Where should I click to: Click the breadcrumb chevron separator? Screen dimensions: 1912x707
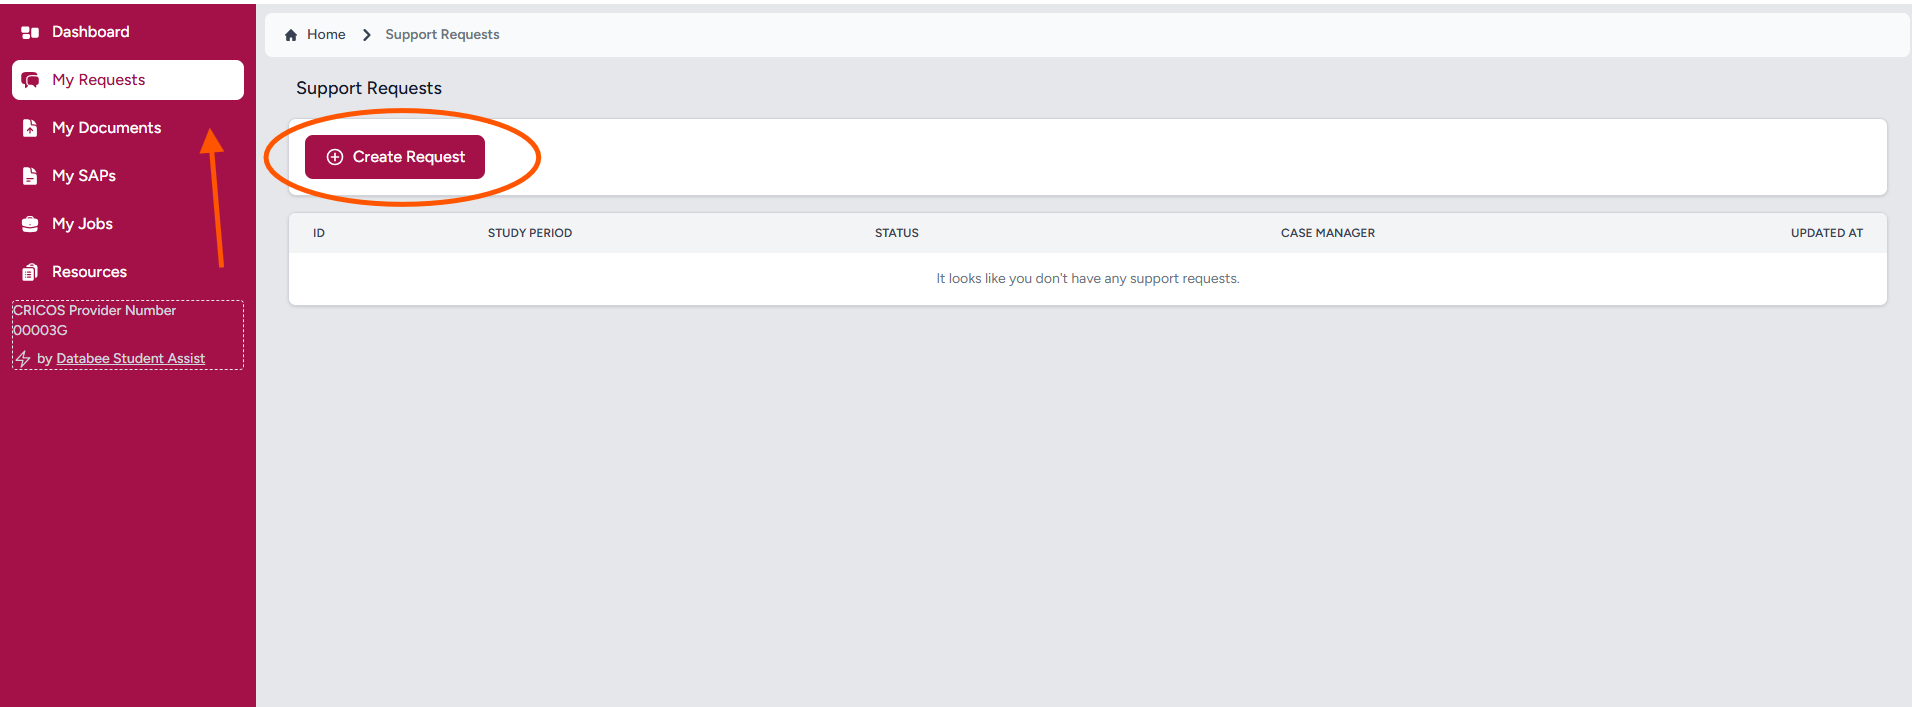click(366, 35)
